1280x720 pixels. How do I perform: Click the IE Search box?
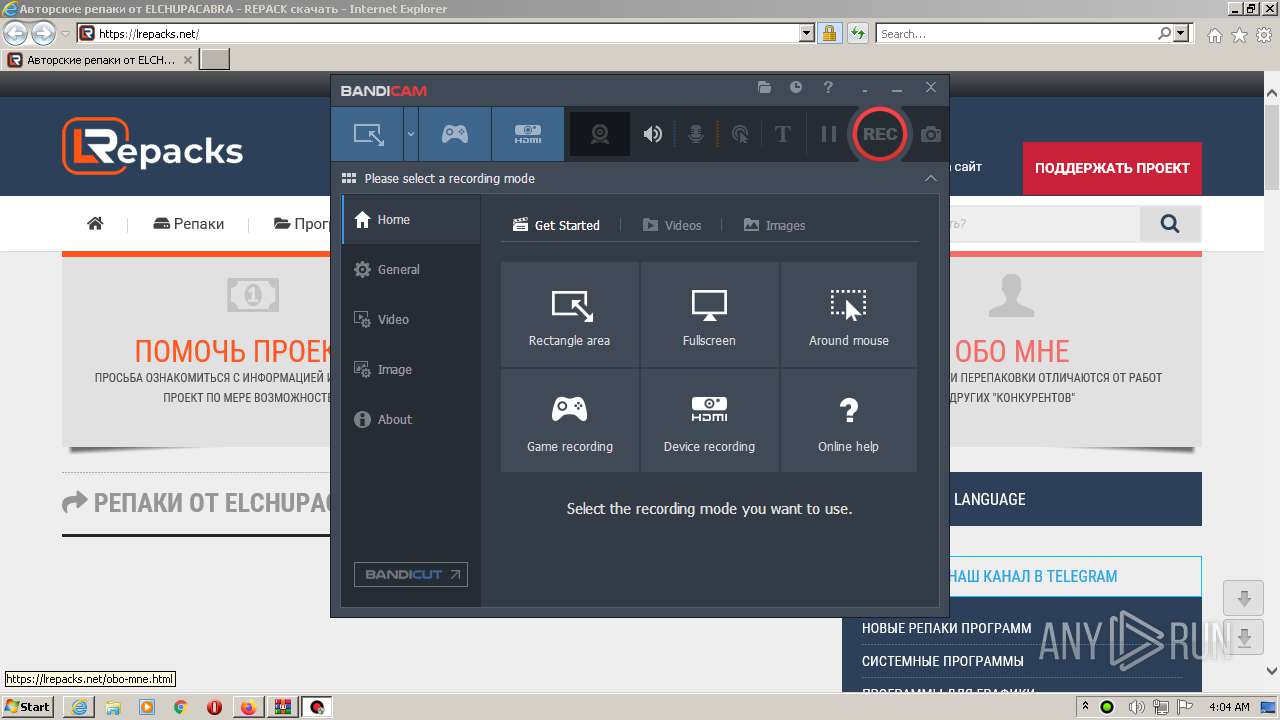click(x=1016, y=33)
